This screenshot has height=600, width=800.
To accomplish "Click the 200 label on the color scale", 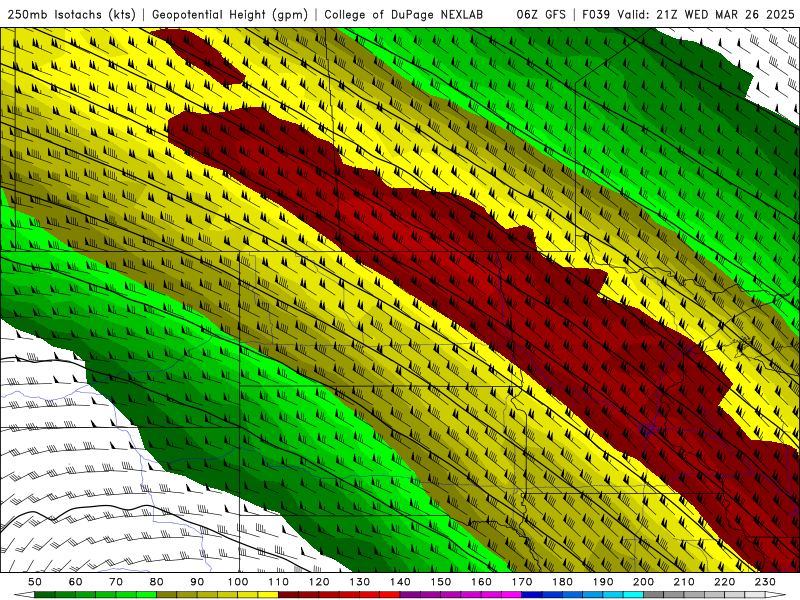I will (643, 582).
